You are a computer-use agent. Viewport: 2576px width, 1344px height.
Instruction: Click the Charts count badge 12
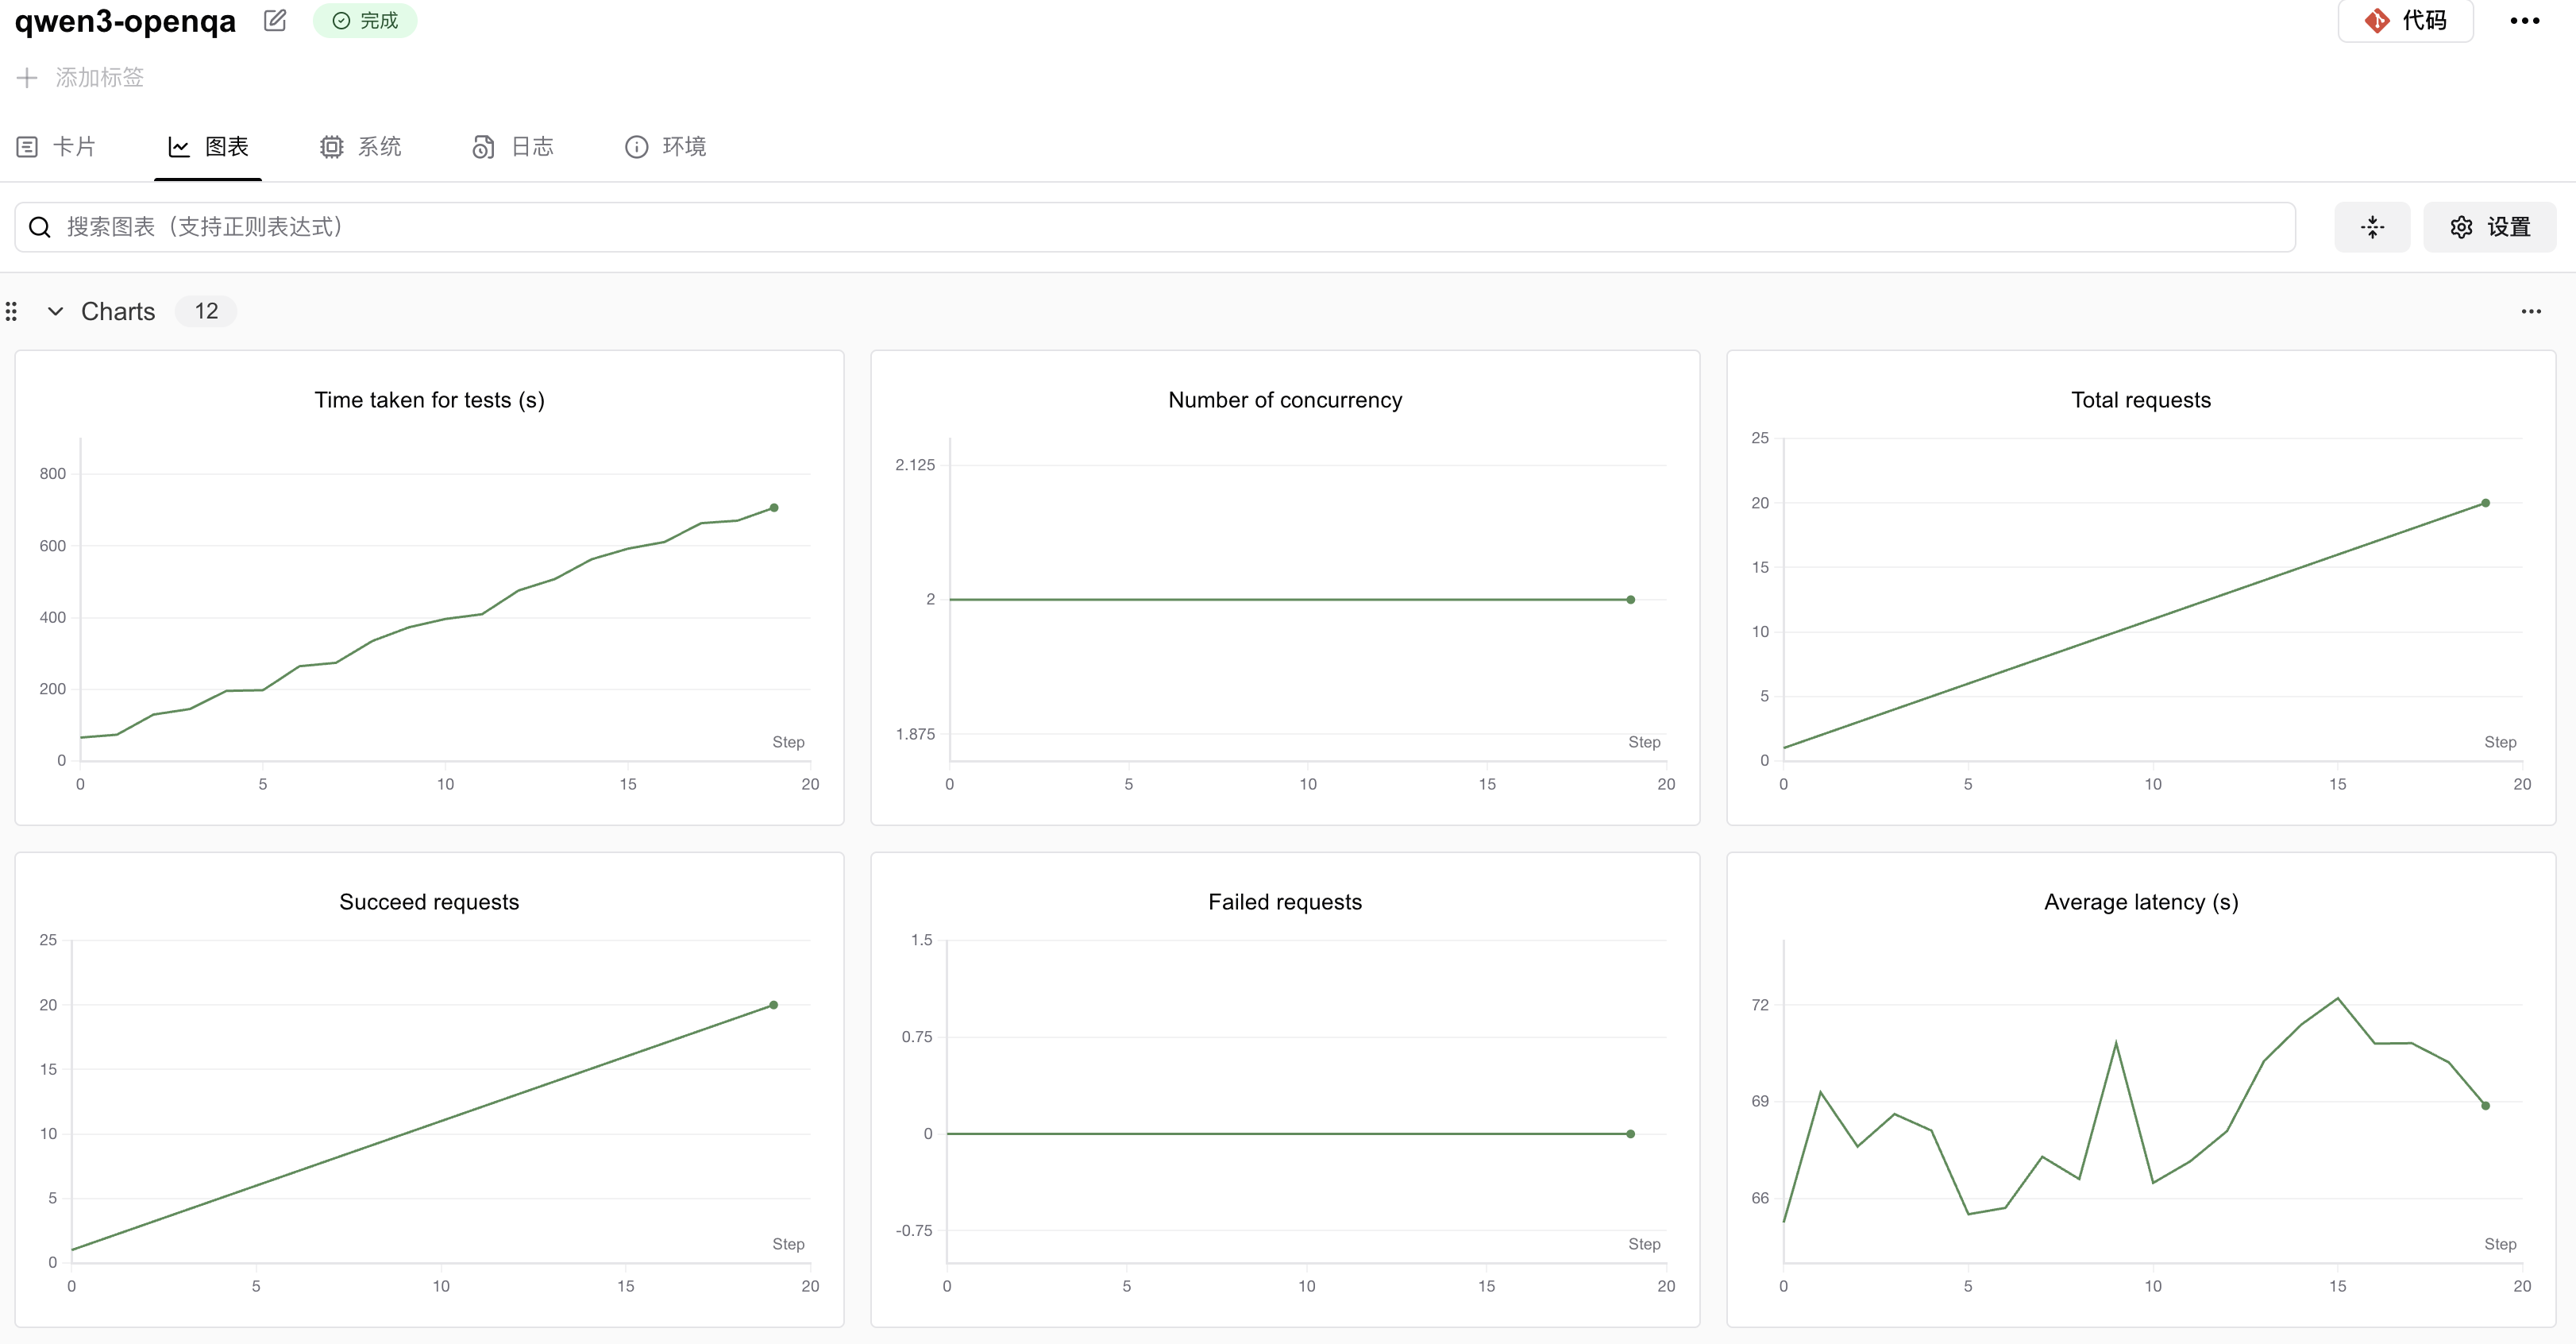click(206, 311)
